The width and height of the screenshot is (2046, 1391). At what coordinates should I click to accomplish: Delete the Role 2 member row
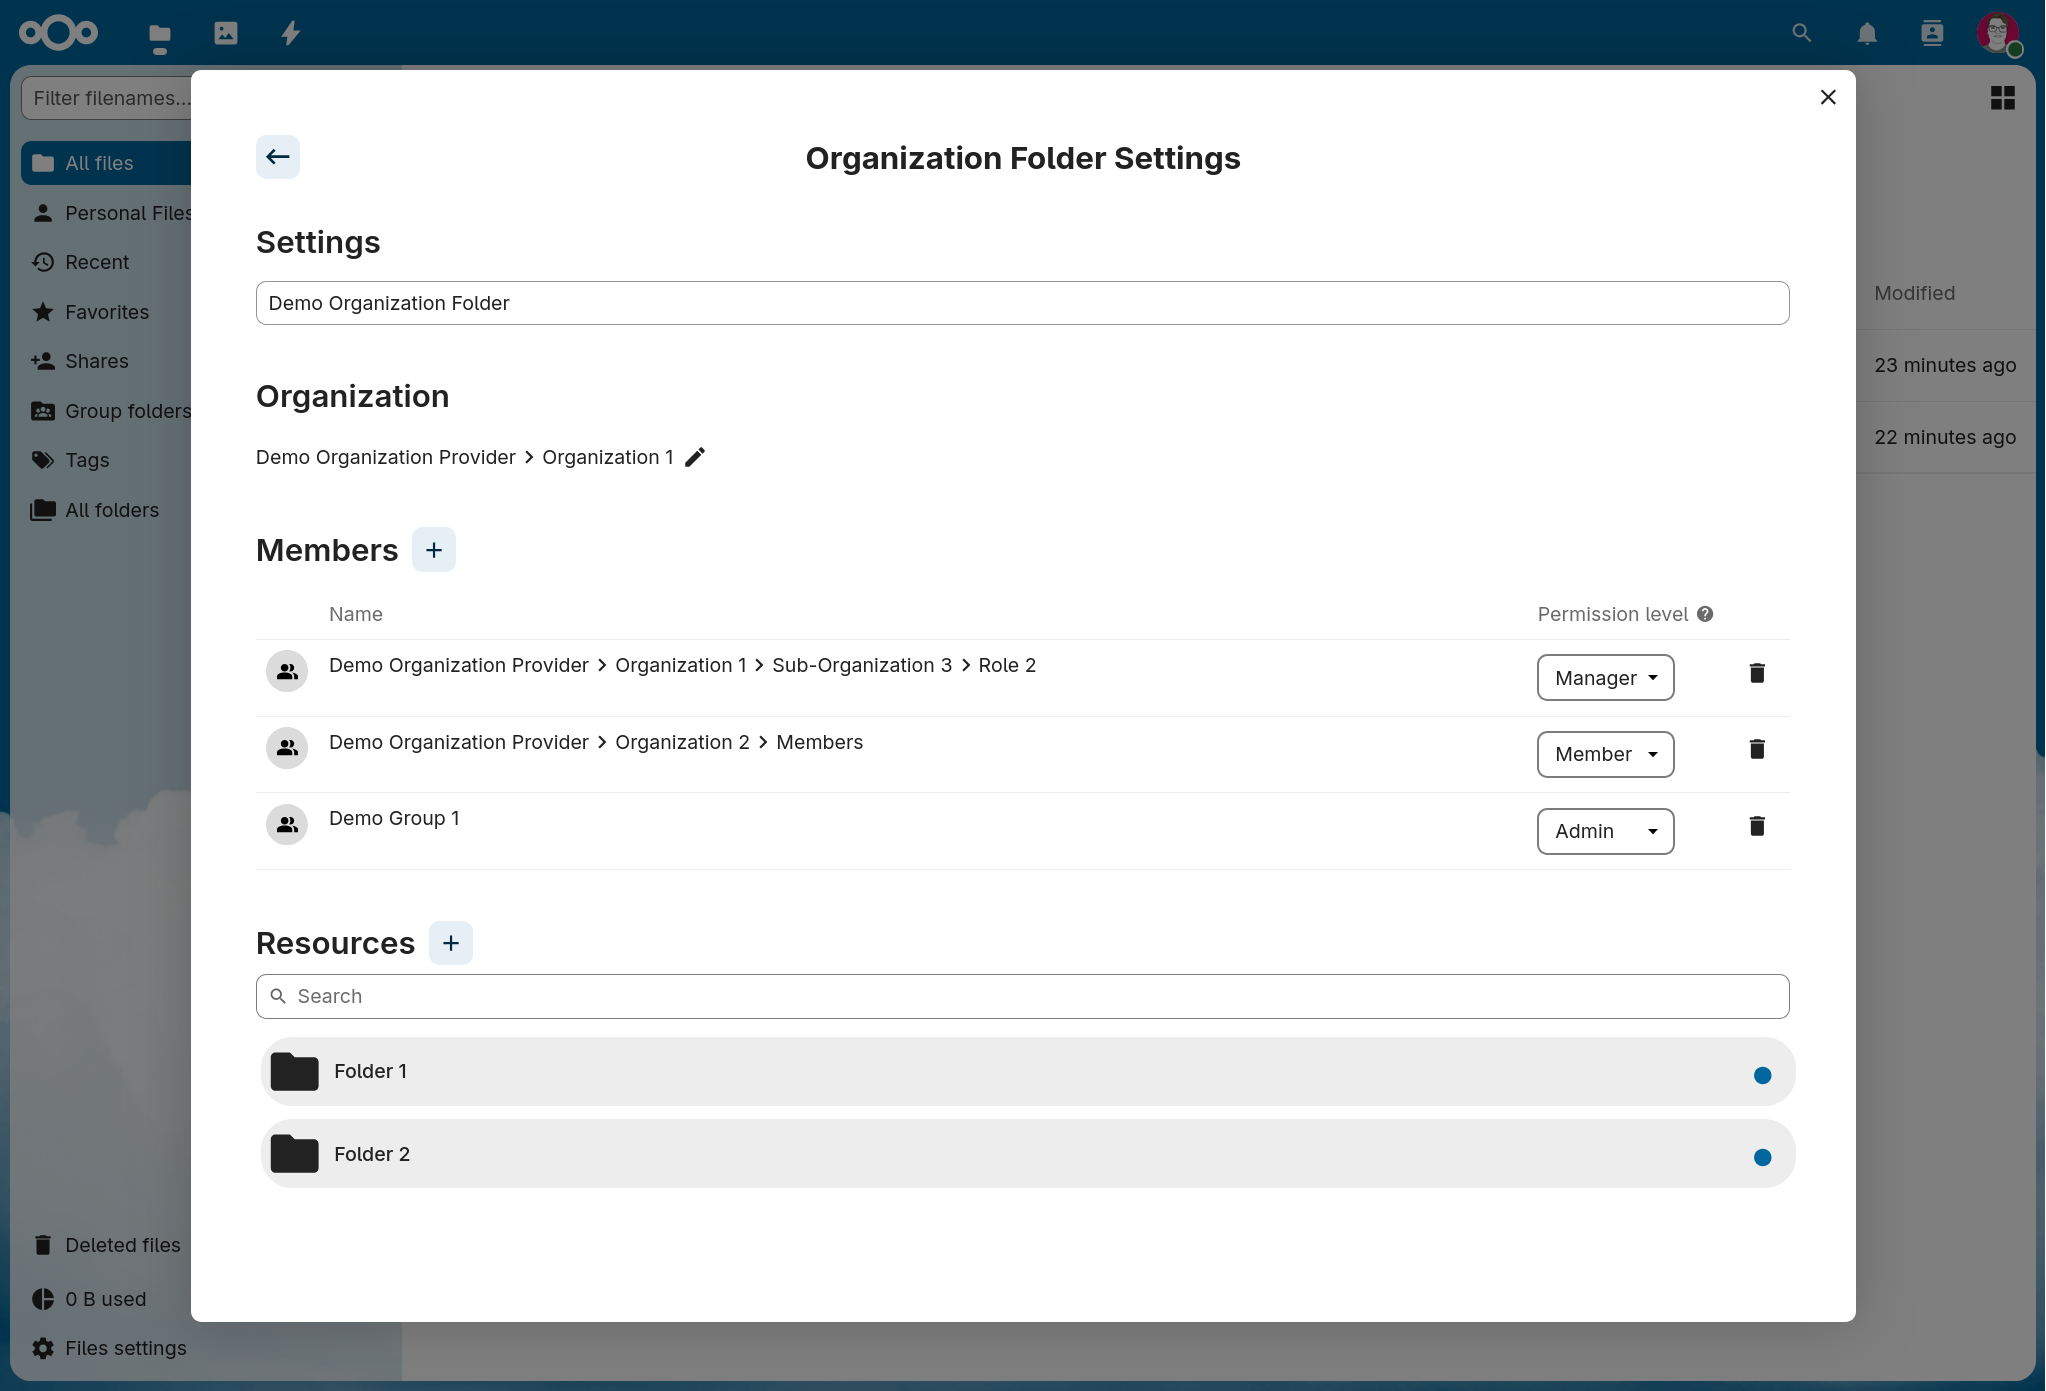[1757, 673]
